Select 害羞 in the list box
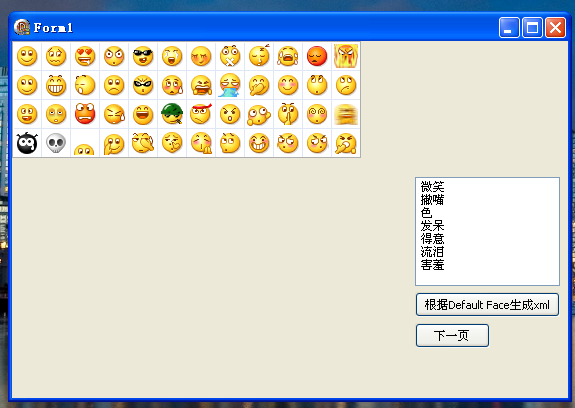The image size is (575, 408). 432,265
